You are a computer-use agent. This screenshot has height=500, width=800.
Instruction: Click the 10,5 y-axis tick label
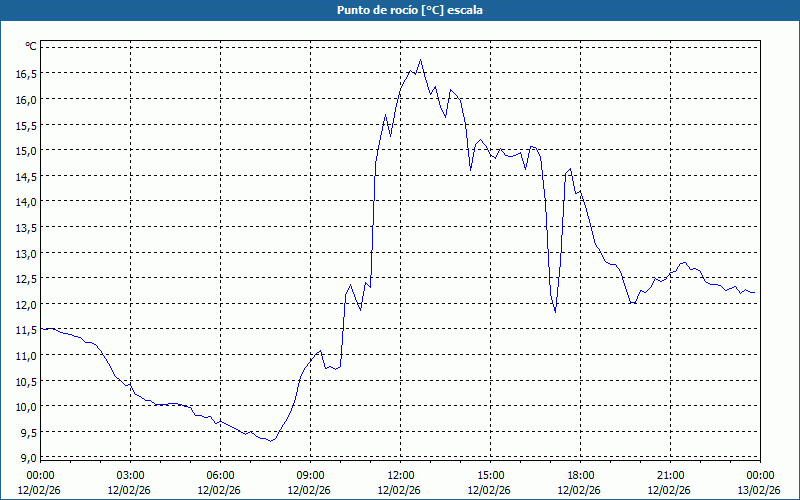[x=25, y=381]
